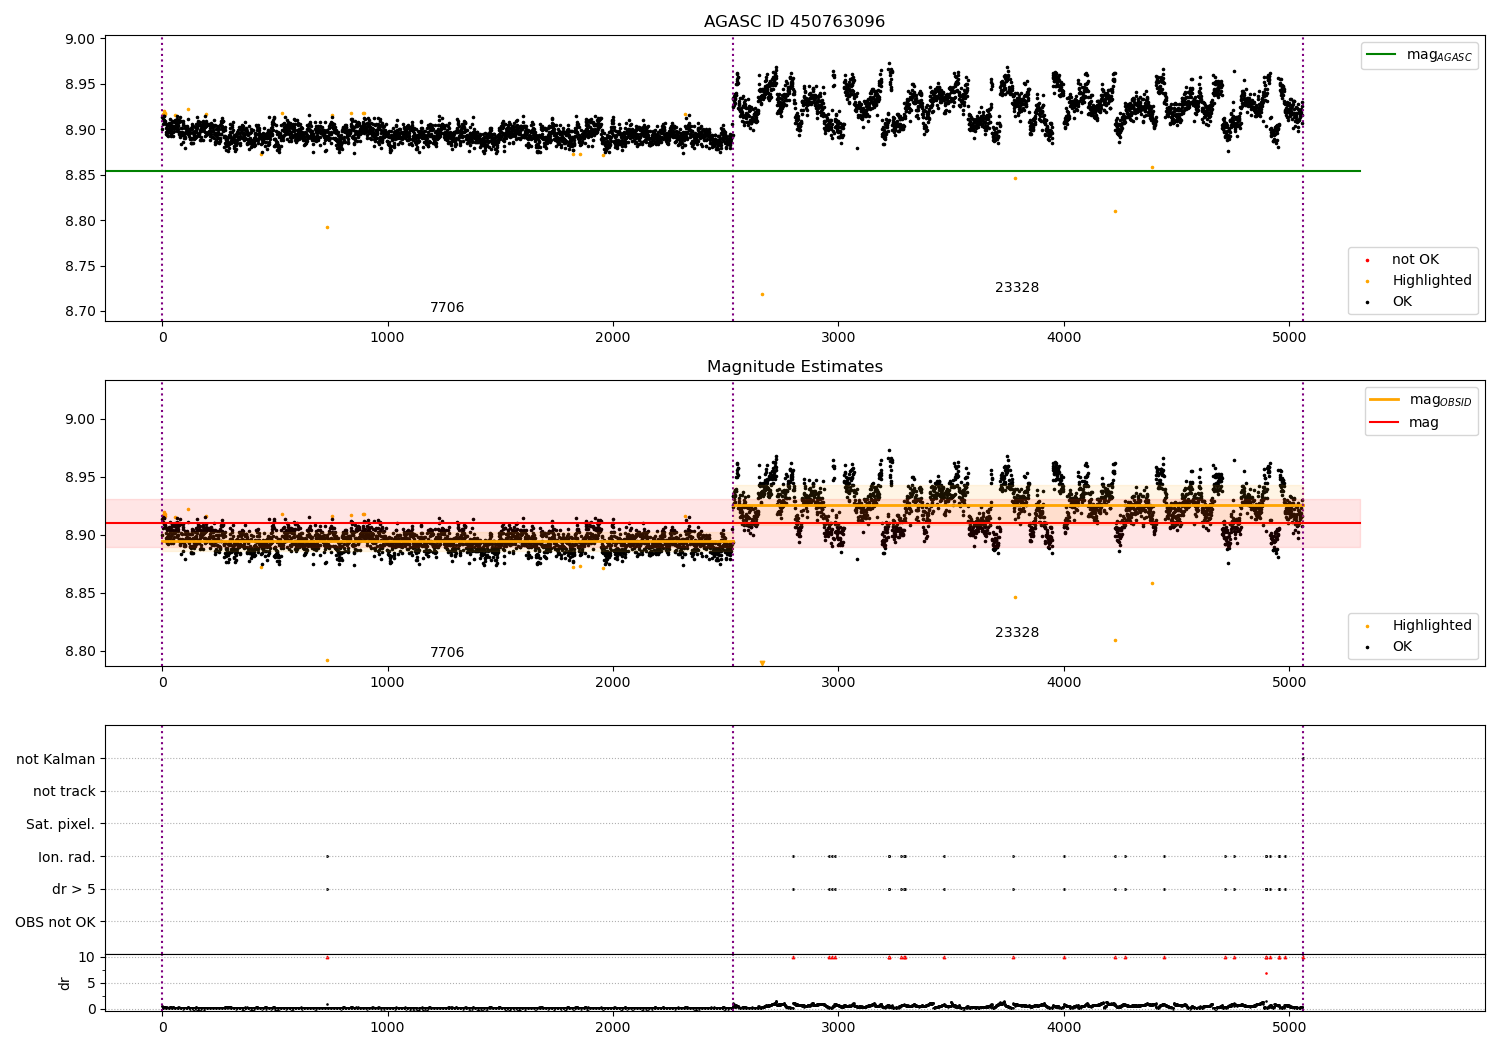Click the 1000 x-tick label under top plot
Image resolution: width=1500 pixels, height=1050 pixels.
(387, 338)
